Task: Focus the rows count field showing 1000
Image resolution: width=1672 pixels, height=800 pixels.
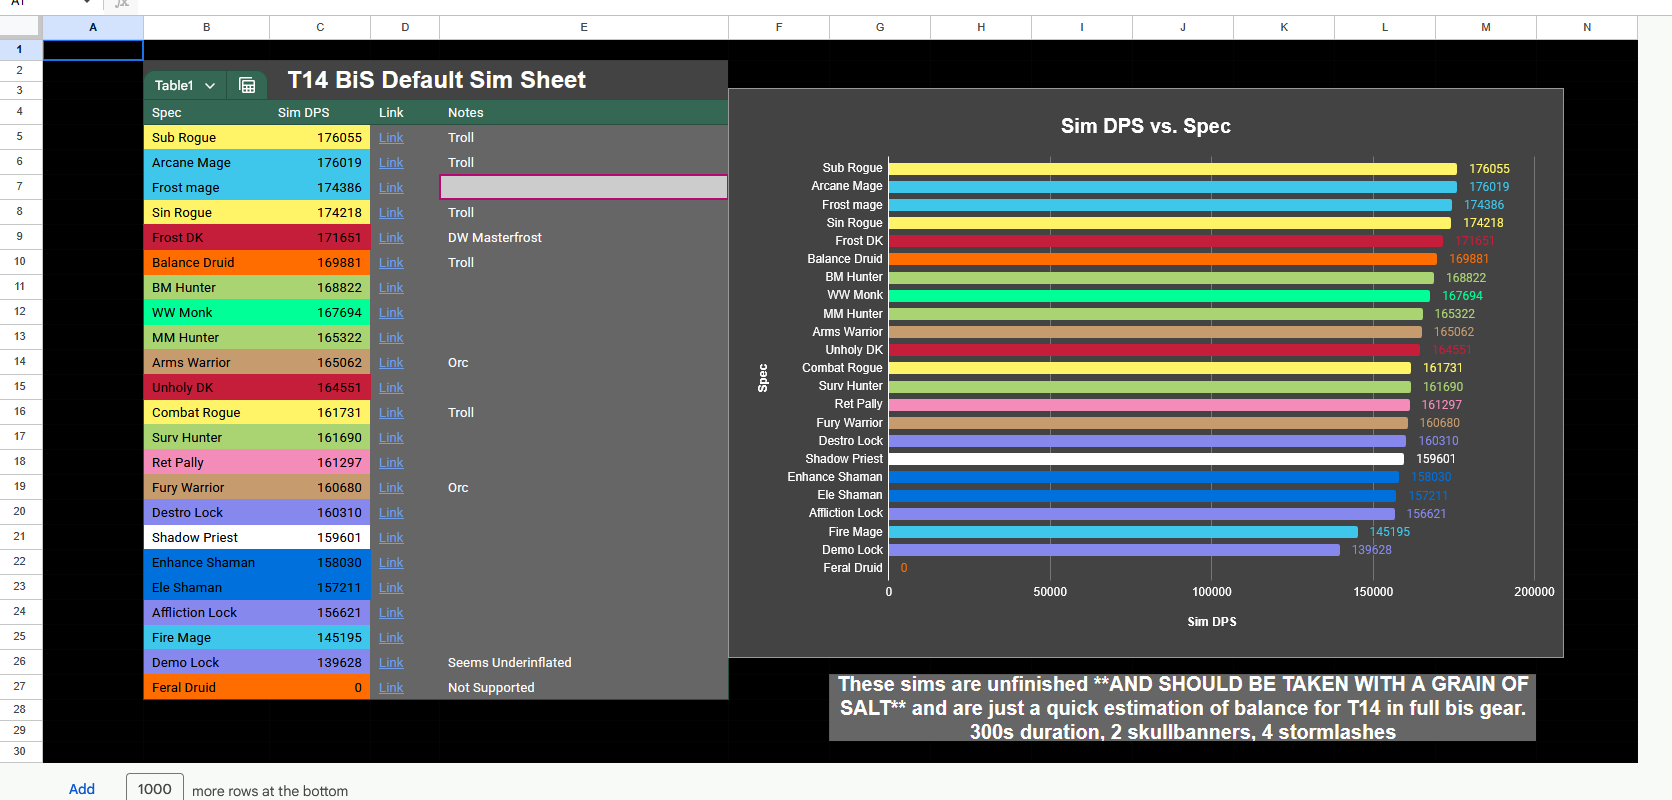Action: point(155,788)
